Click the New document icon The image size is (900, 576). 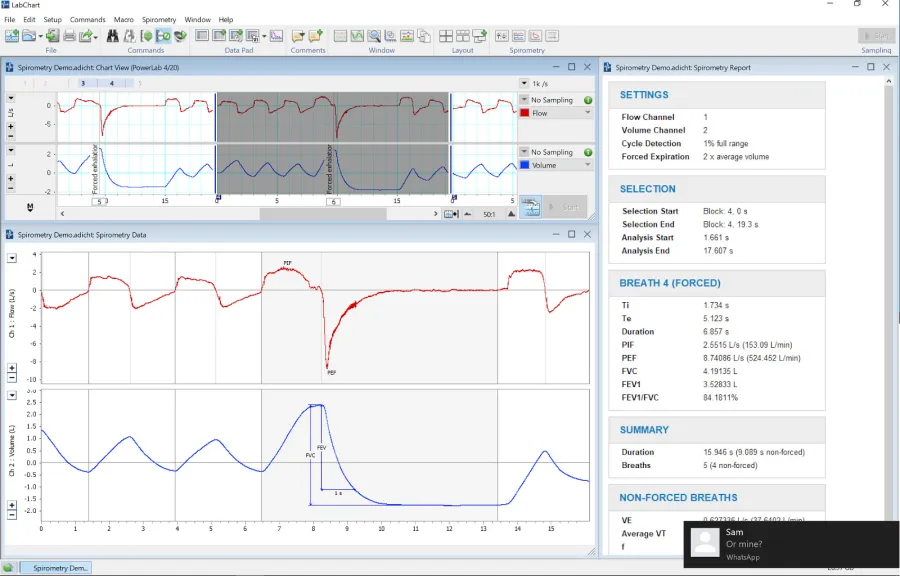point(12,36)
